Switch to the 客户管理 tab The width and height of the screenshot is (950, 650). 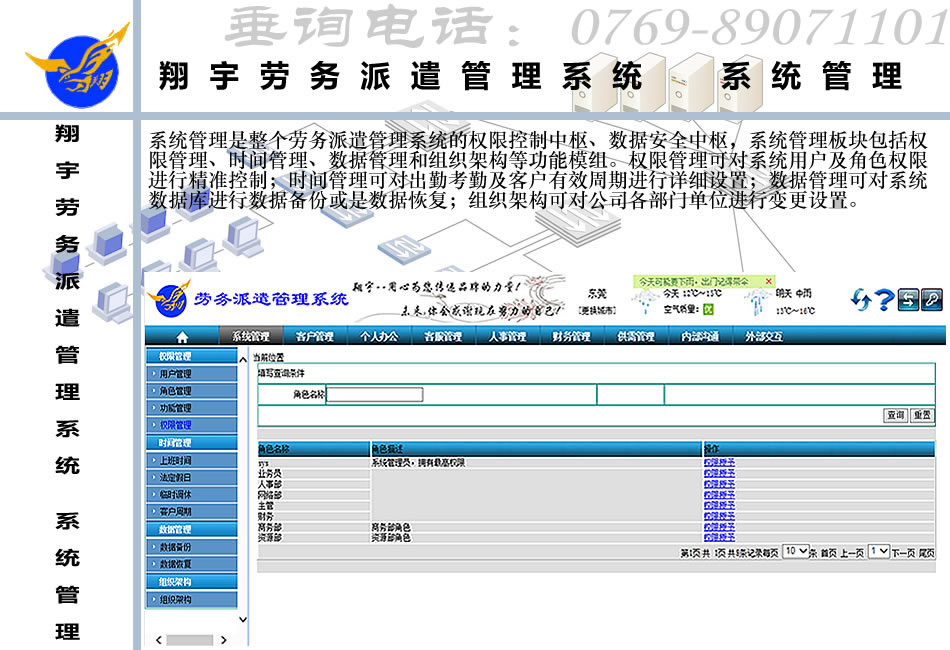(317, 336)
